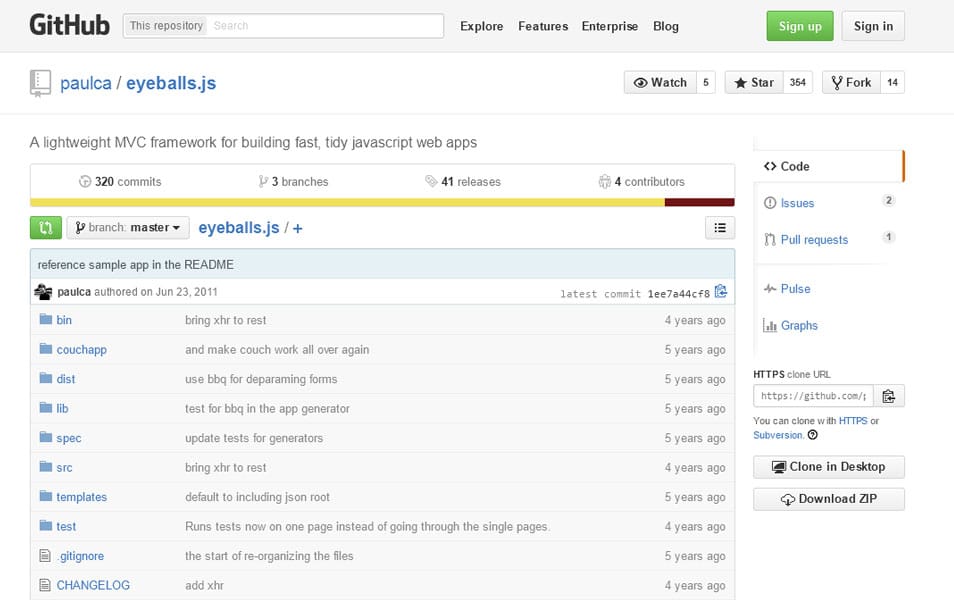
Task: Click the dark red language bar segment
Action: click(700, 203)
